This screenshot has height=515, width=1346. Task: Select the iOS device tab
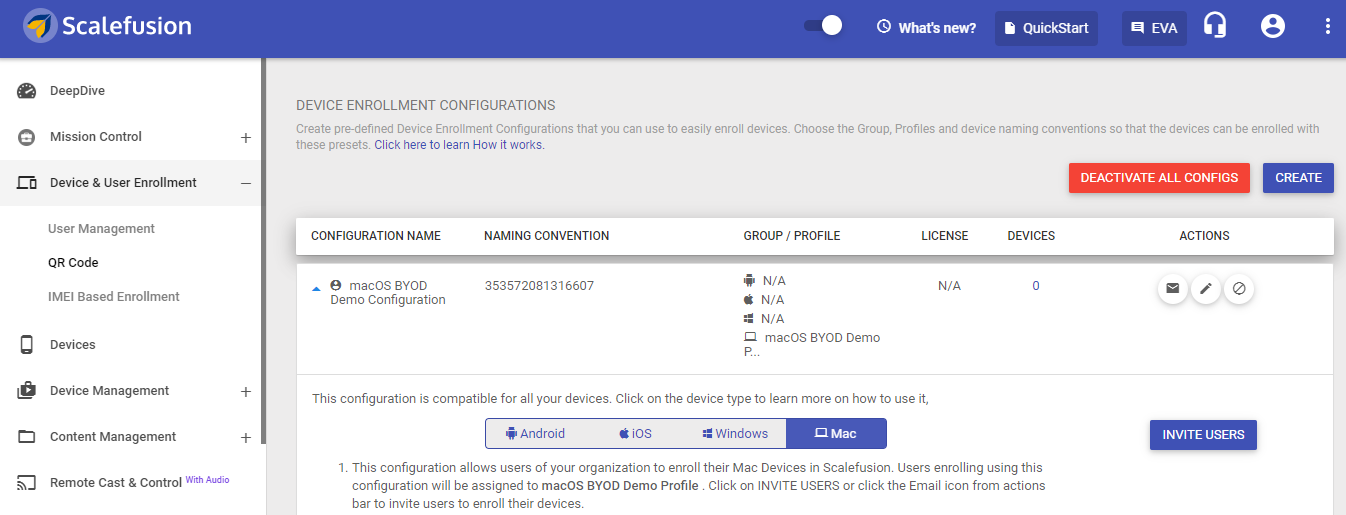(635, 434)
